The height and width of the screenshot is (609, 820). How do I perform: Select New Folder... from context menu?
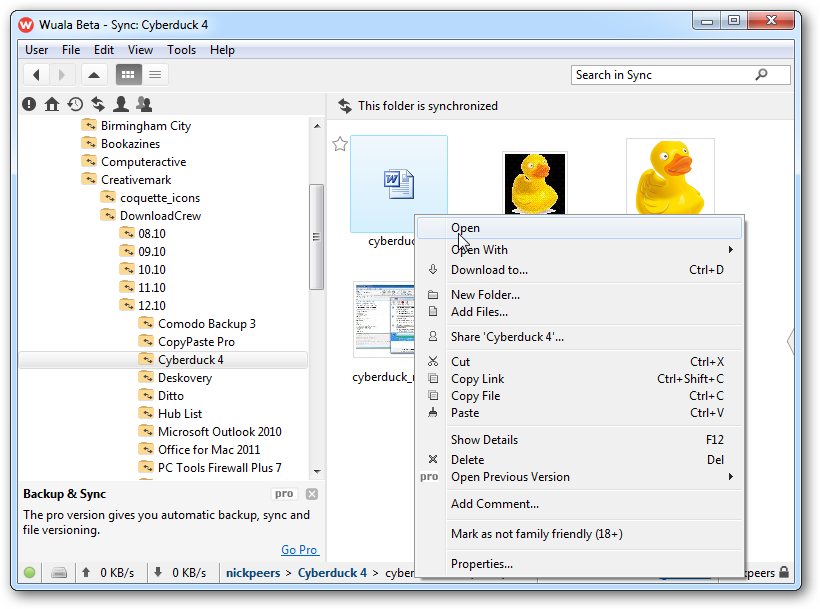579,295
